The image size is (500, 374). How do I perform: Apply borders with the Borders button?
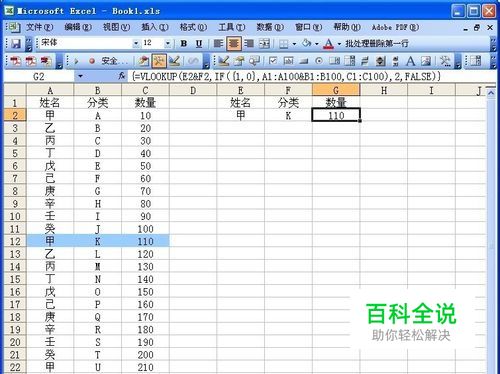[x=284, y=44]
